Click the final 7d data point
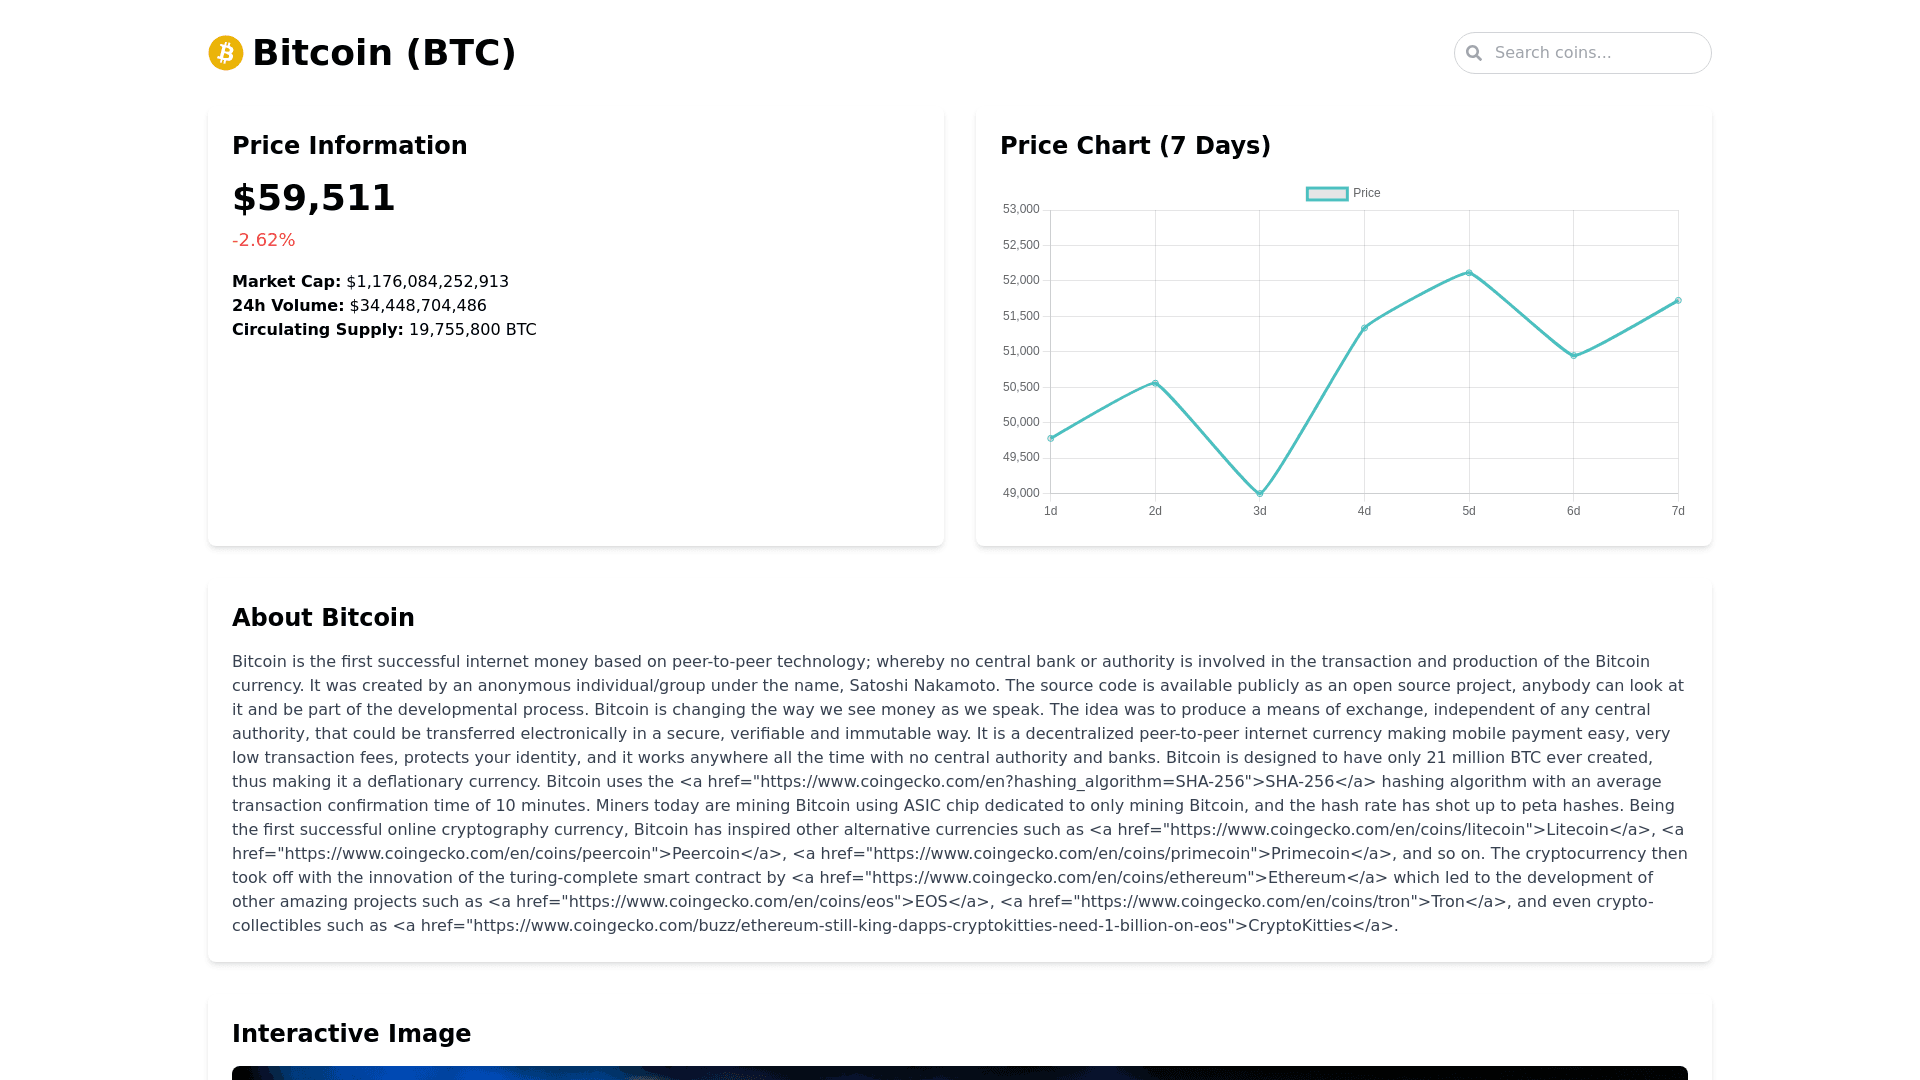The width and height of the screenshot is (1920, 1080). coord(1678,300)
